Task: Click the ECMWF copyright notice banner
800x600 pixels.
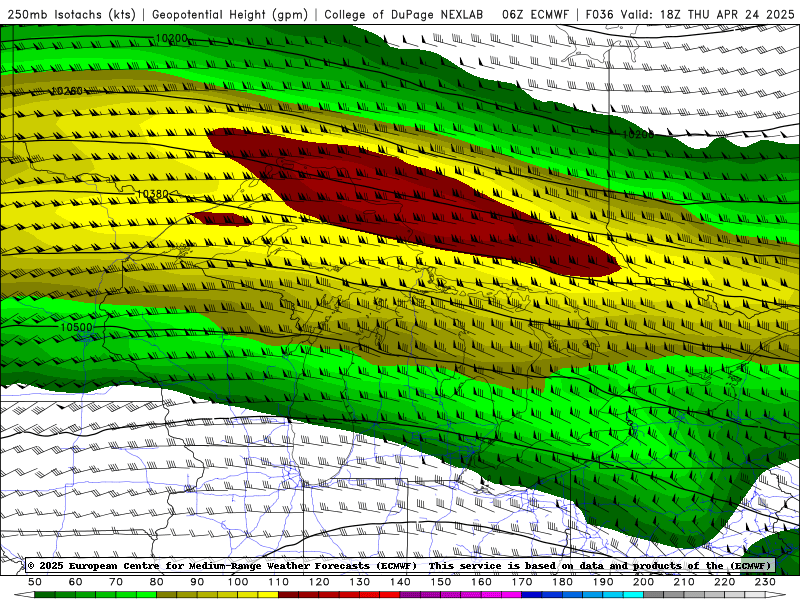Action: pyautogui.click(x=400, y=565)
